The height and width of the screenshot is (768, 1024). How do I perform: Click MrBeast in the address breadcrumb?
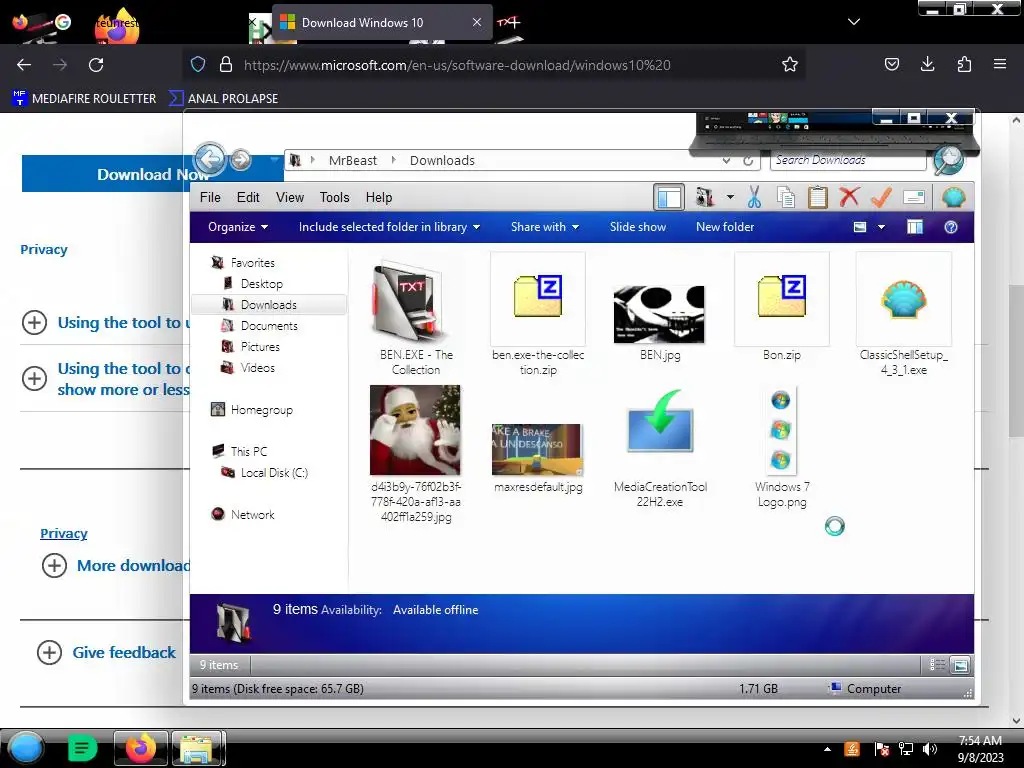(353, 161)
